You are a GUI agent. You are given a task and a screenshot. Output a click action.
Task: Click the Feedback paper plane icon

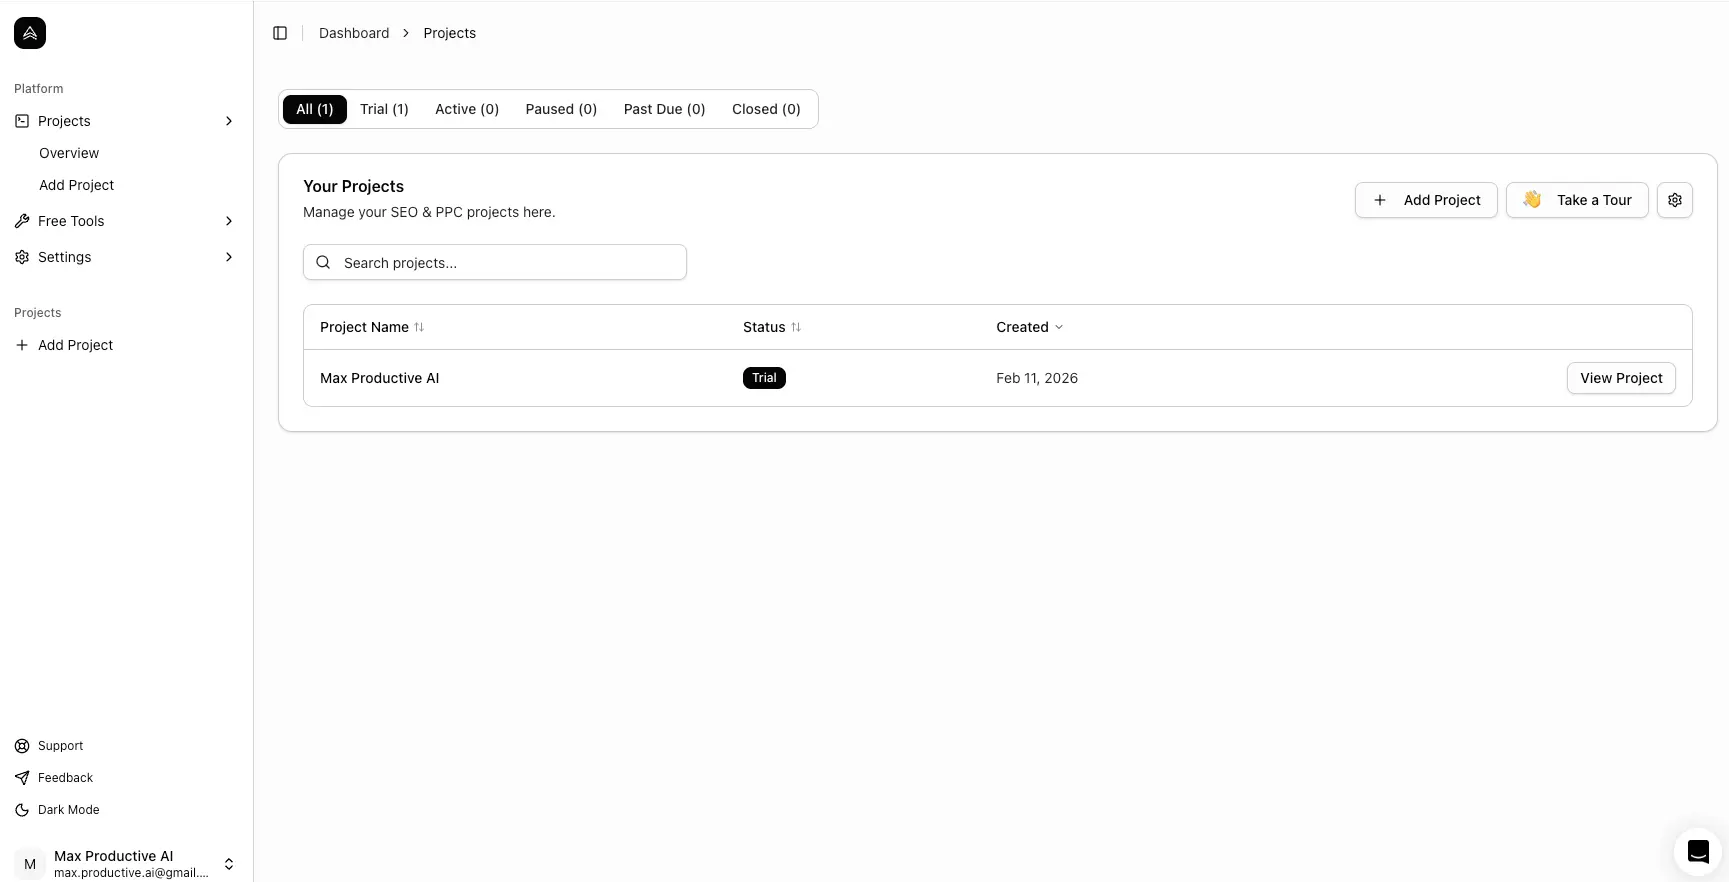22,778
